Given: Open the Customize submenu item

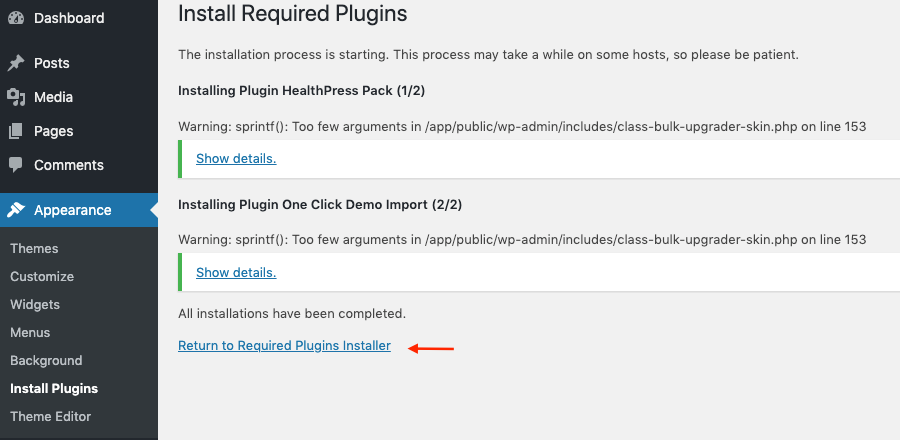Looking at the screenshot, I should [42, 276].
